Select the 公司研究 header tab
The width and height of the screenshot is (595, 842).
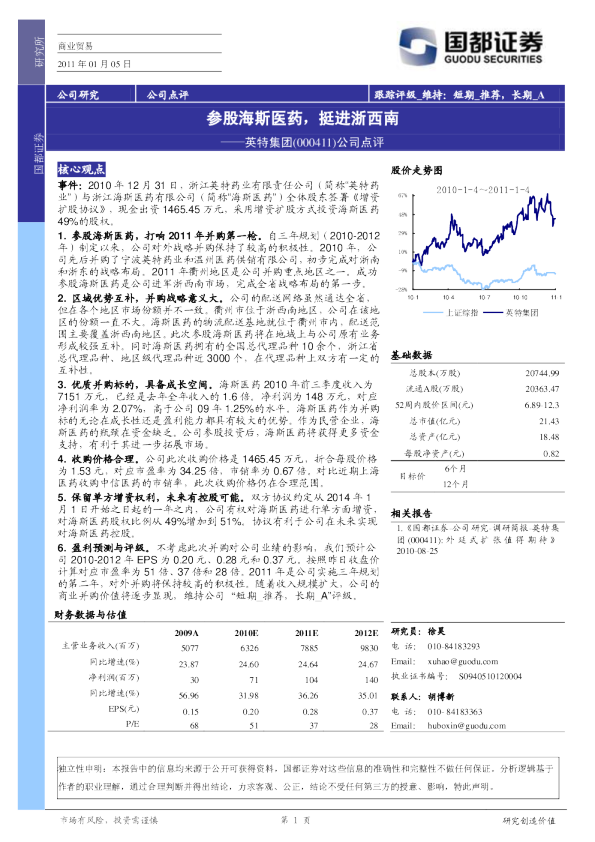click(x=78, y=95)
